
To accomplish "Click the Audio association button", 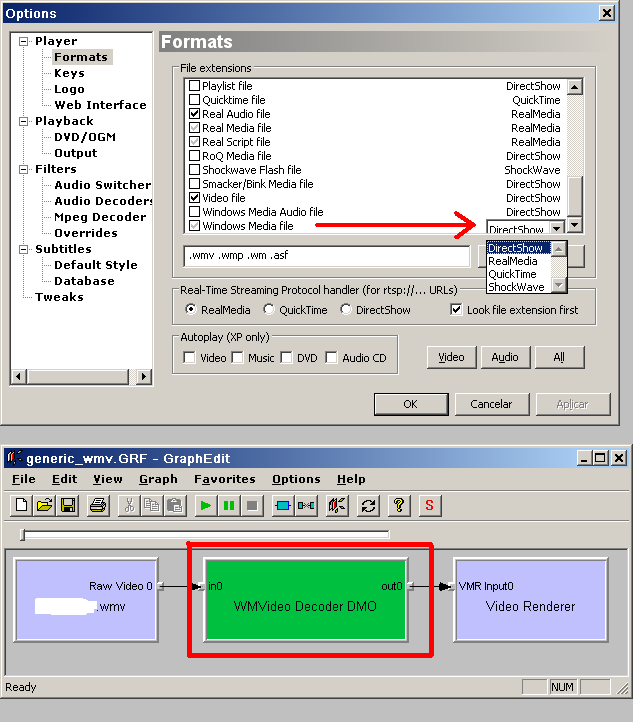I will pos(505,357).
